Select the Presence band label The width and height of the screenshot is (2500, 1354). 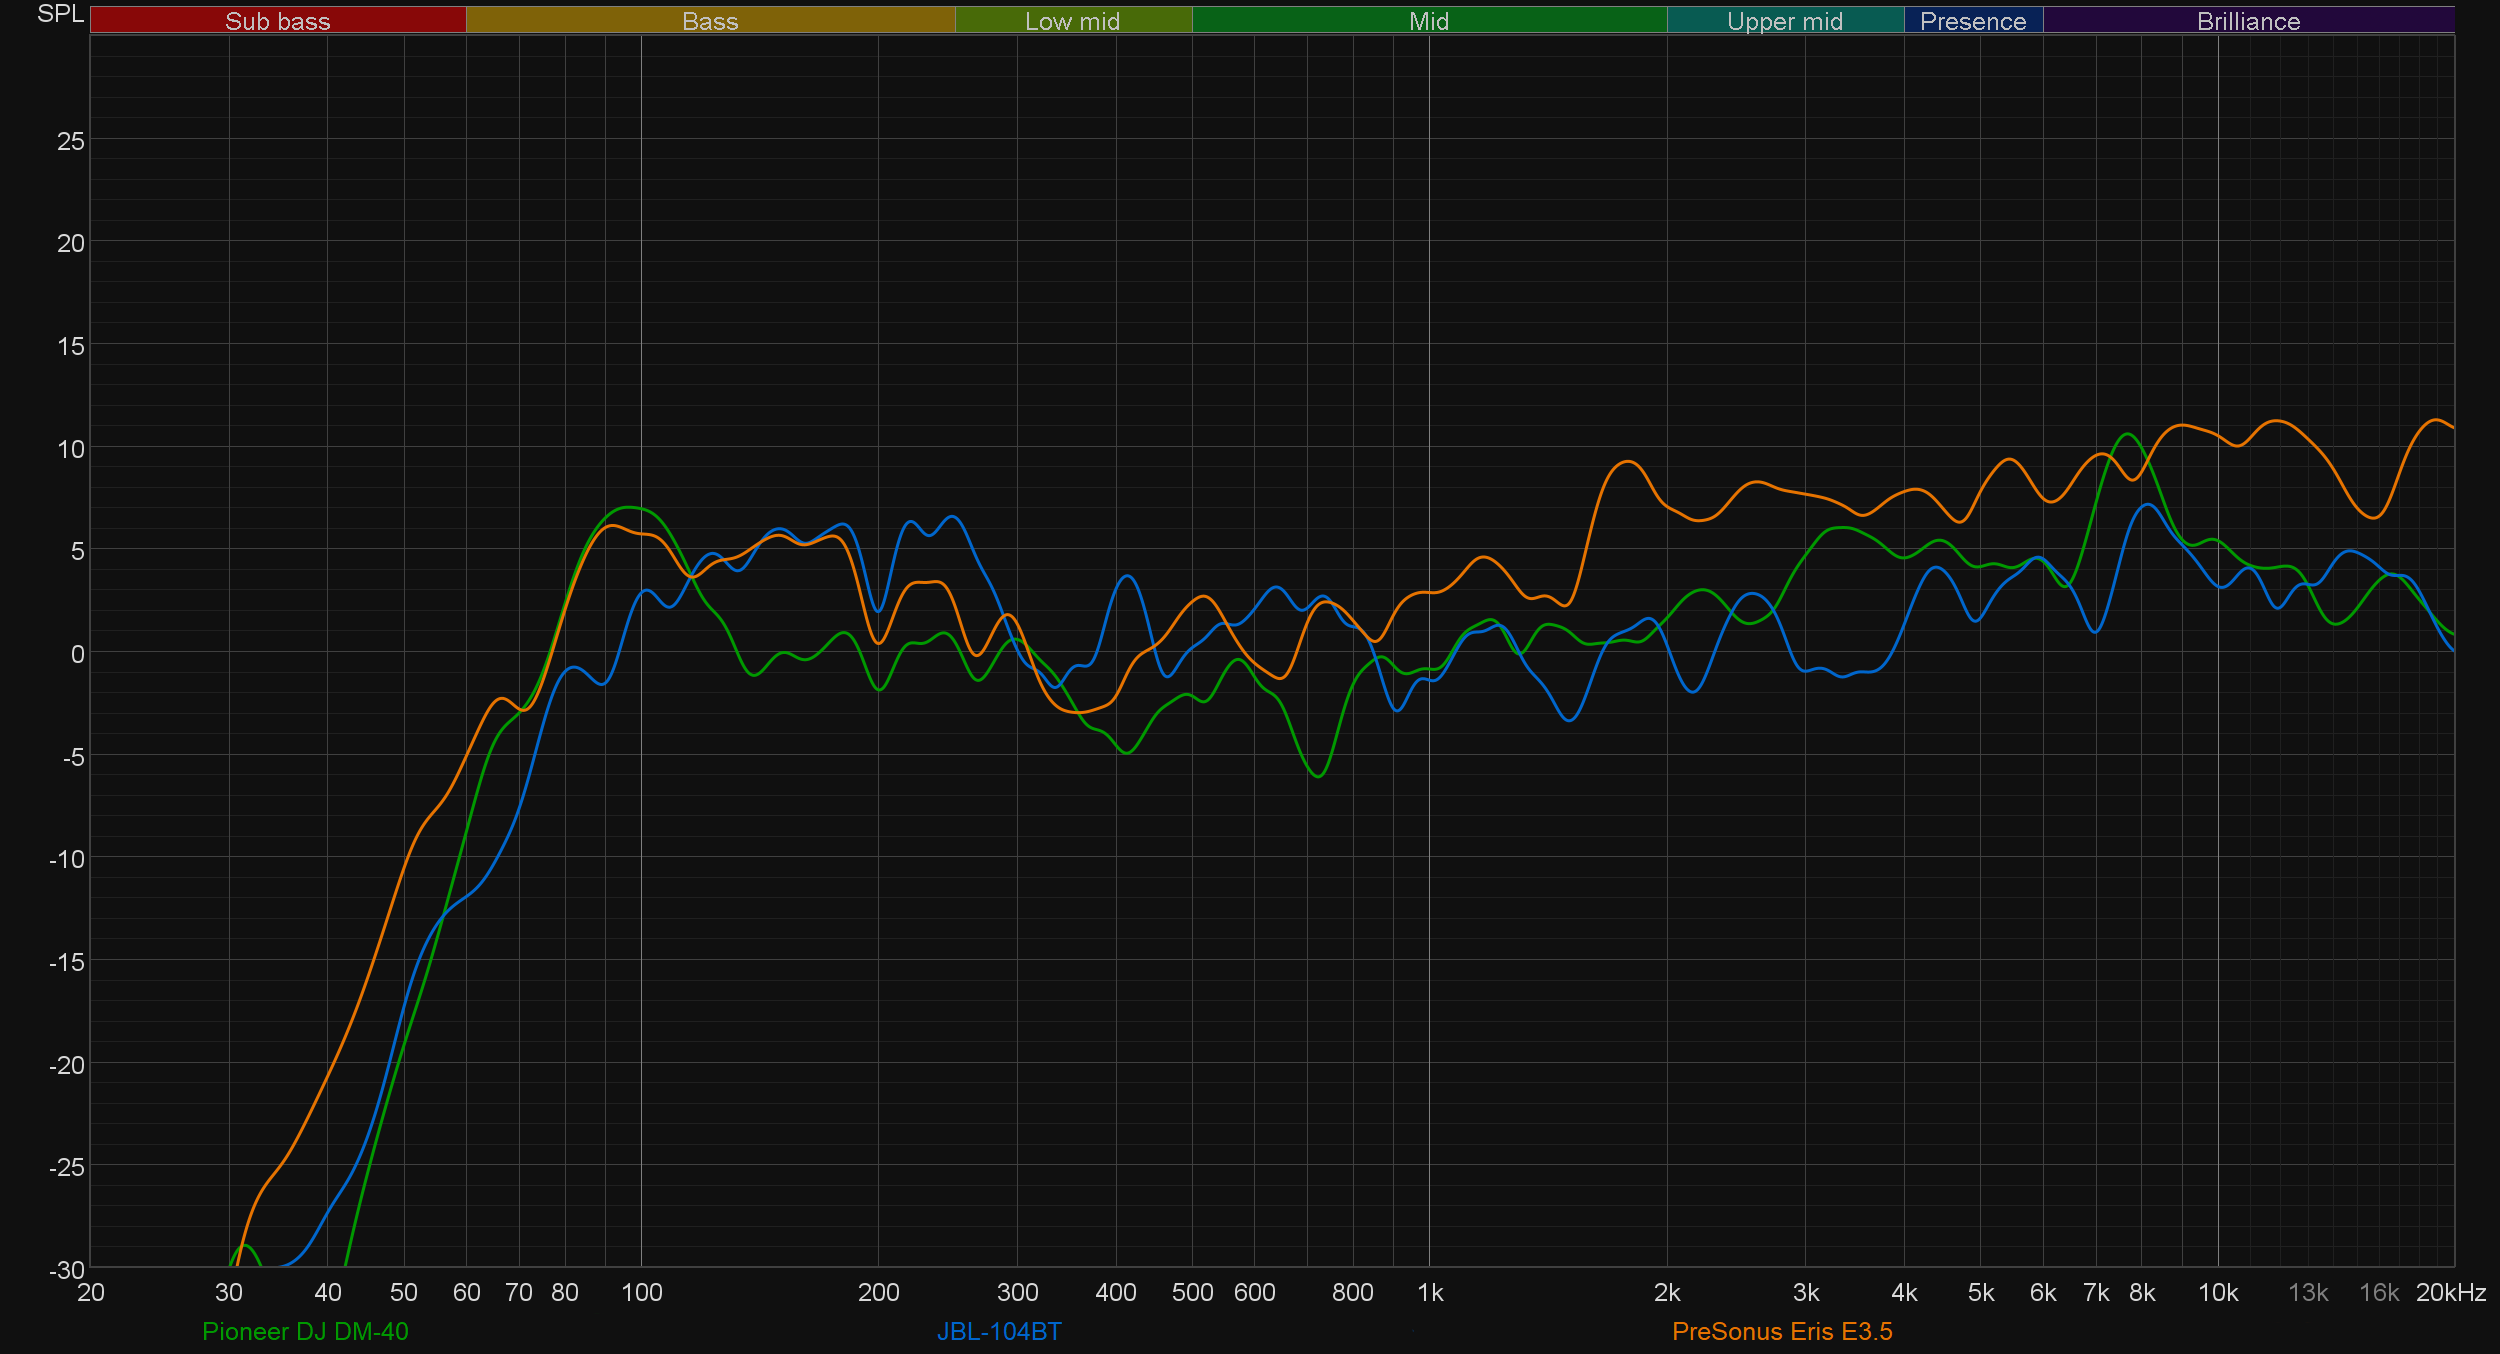(x=1972, y=21)
